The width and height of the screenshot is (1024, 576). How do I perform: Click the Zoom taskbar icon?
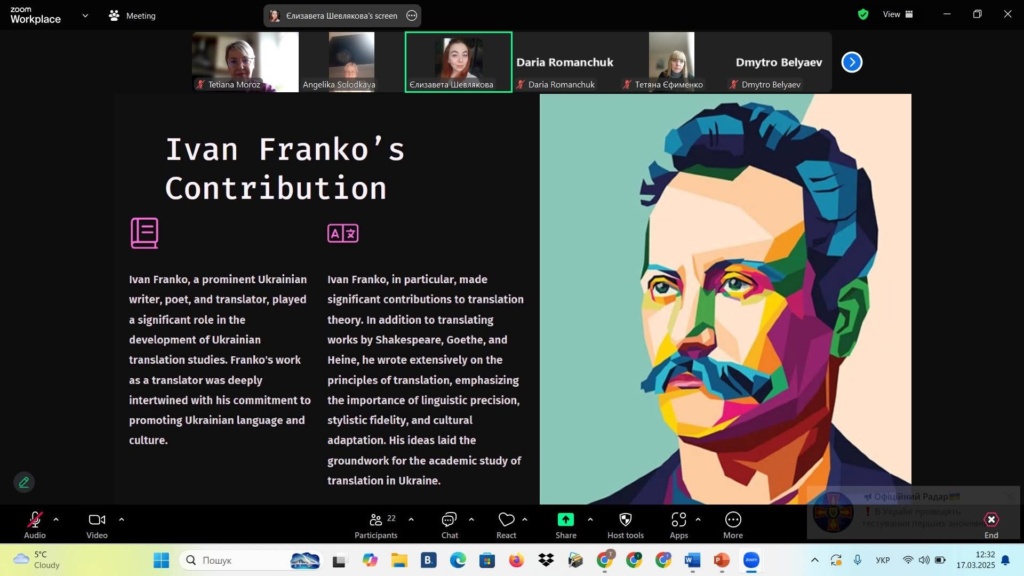(x=752, y=560)
